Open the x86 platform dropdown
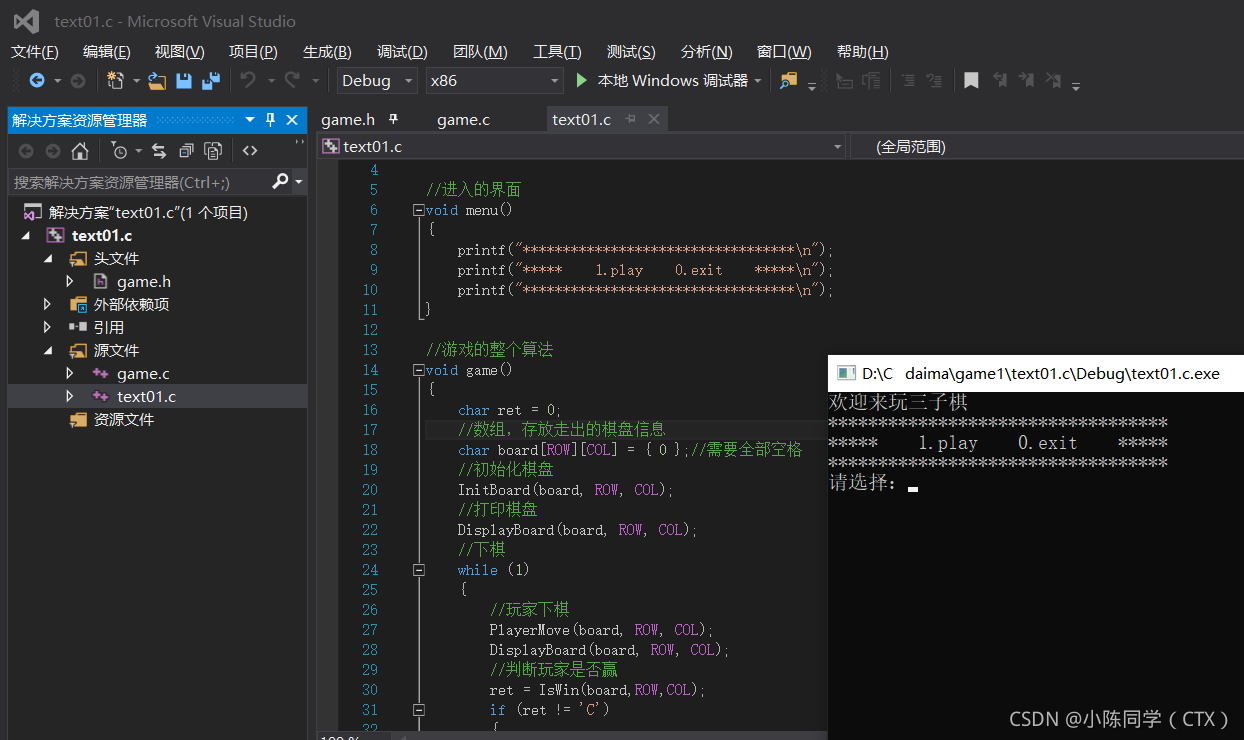Screen dimensions: 1244x740 (494, 81)
